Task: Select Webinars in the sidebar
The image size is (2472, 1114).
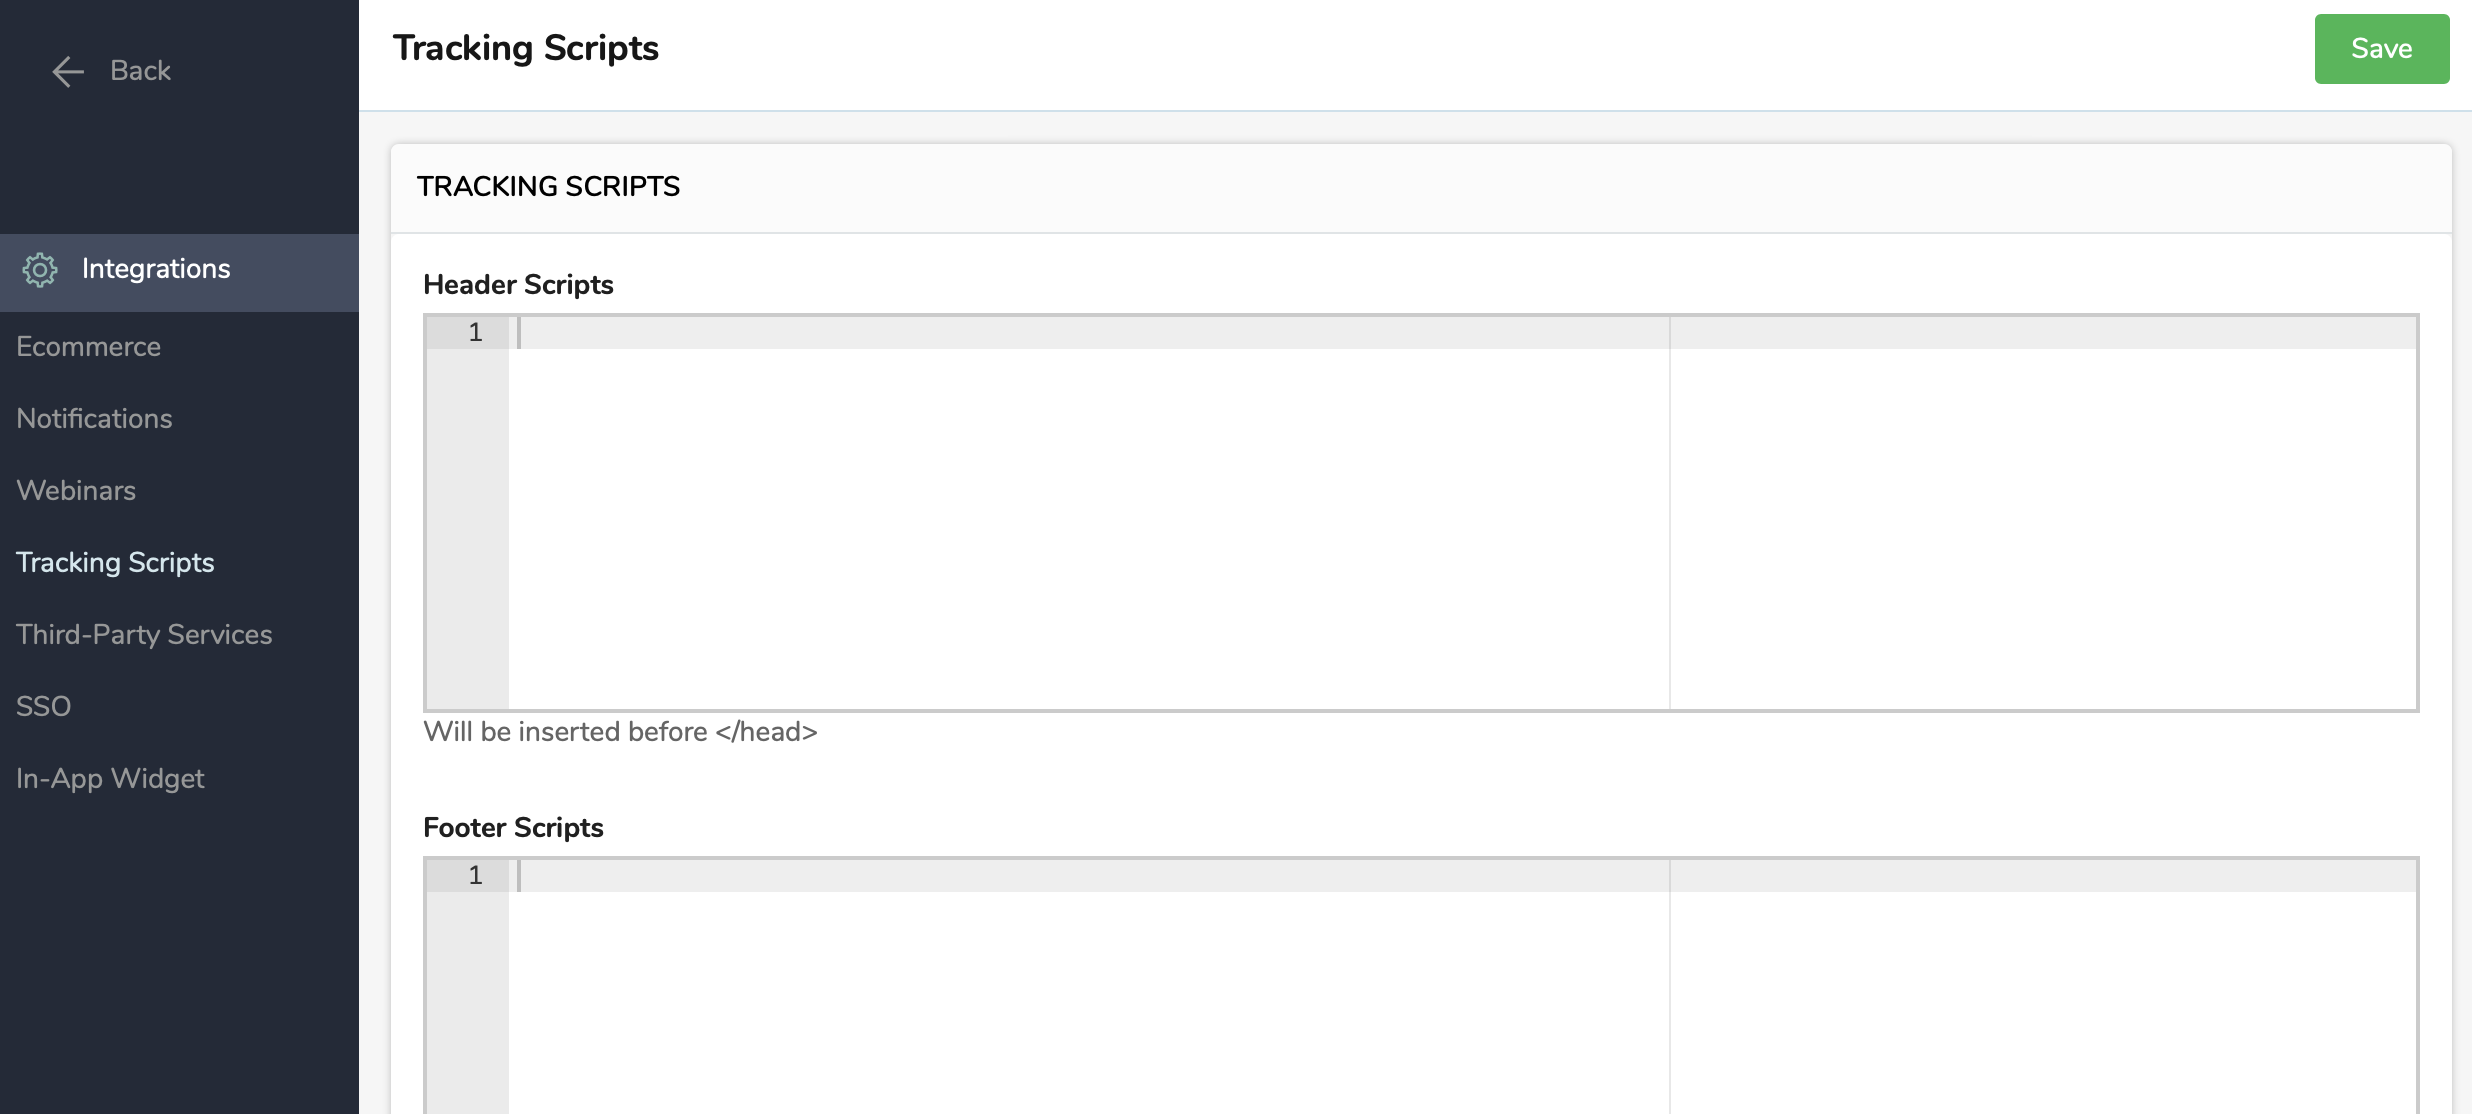Action: 76,491
